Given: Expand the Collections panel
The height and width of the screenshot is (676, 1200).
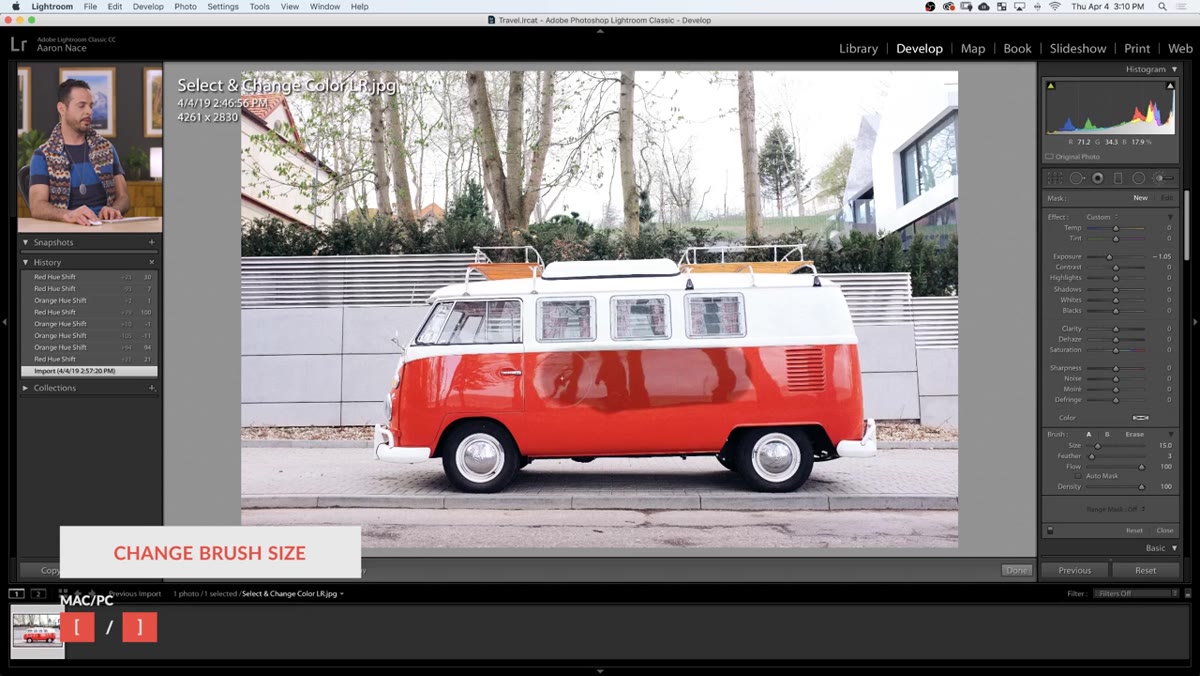Looking at the screenshot, I should click(26, 388).
